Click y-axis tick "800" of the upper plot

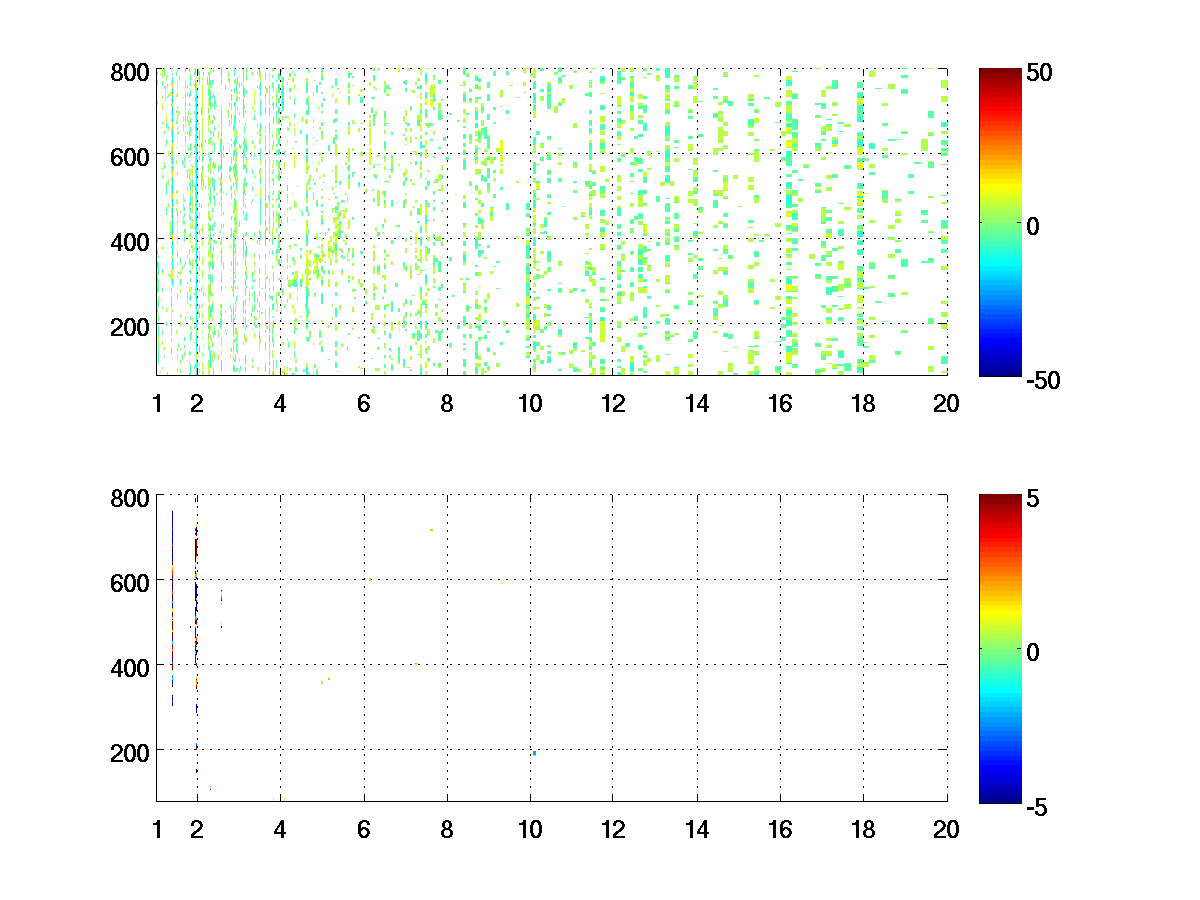[x=130, y=72]
